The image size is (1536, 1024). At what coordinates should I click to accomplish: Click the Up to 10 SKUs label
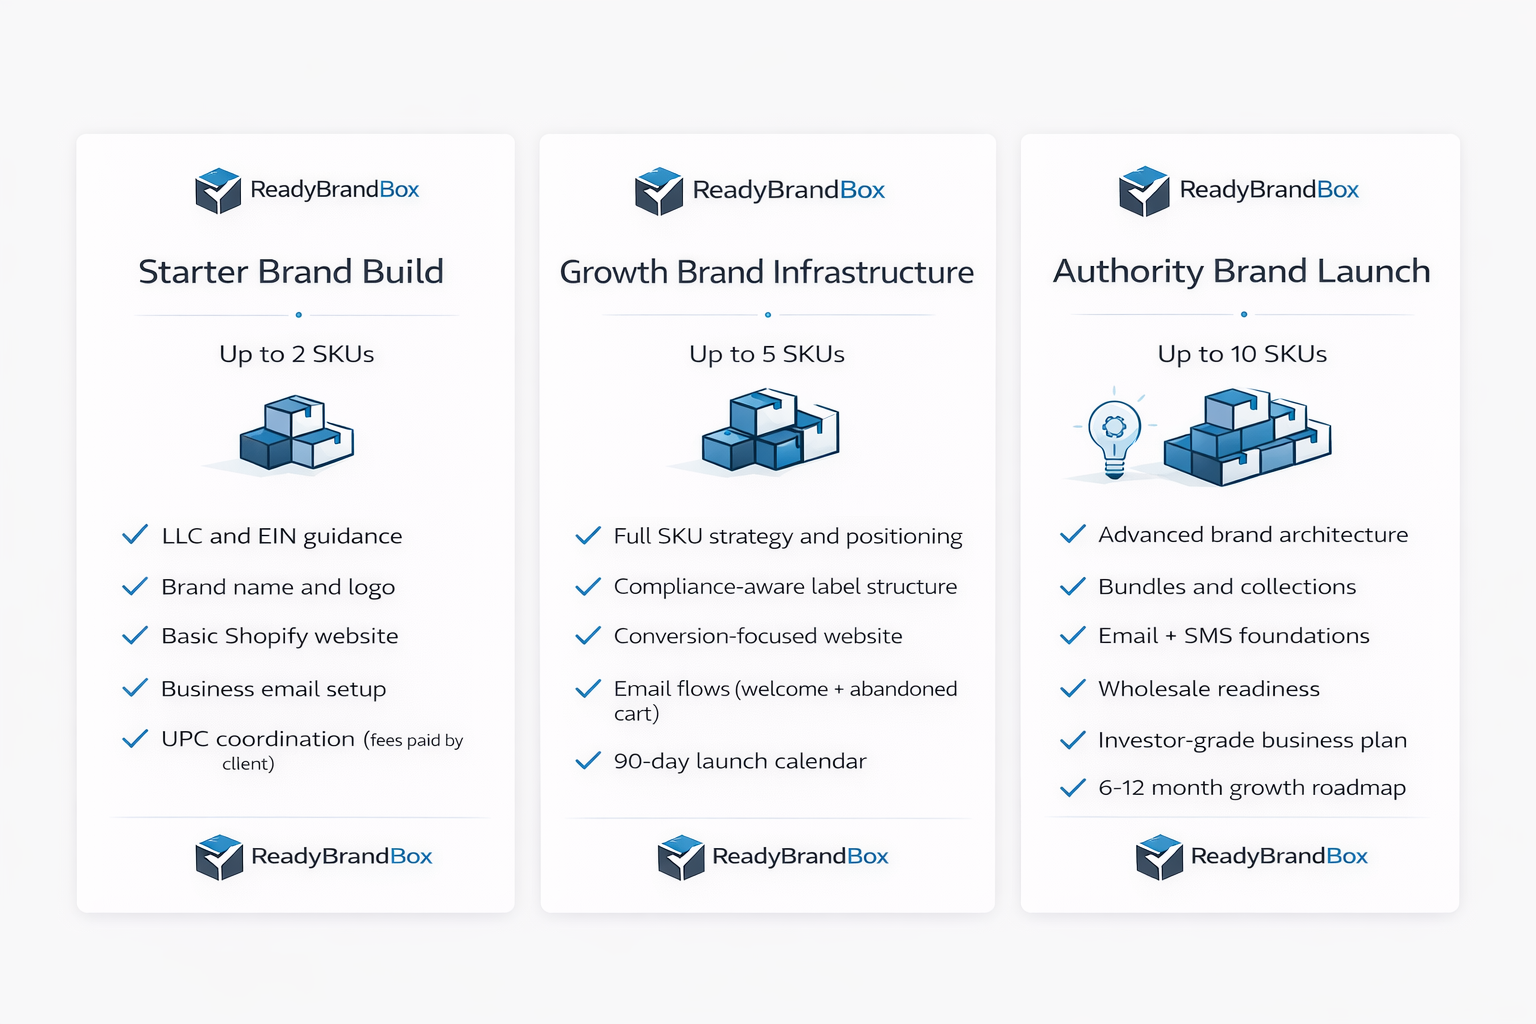click(1242, 354)
